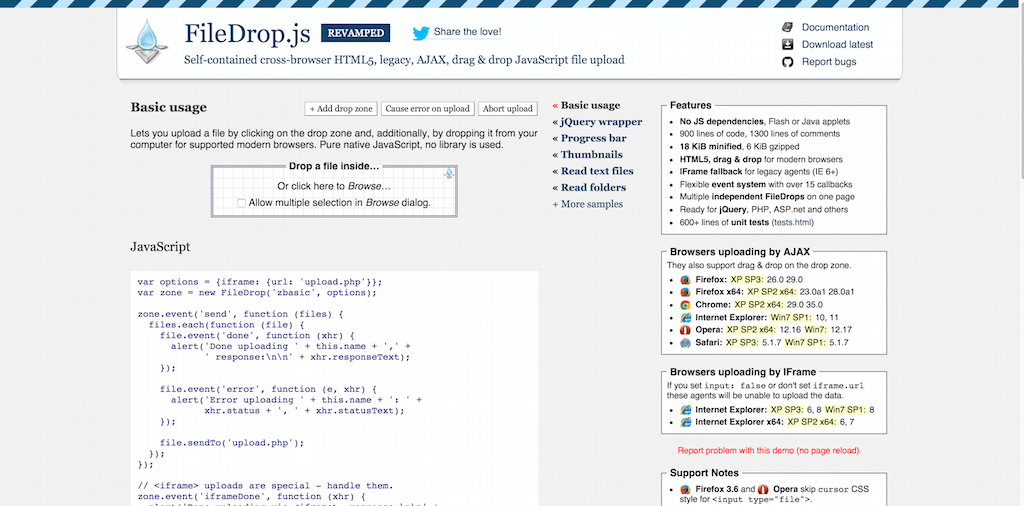
Task: Click the Safari browser icon
Action: coord(685,342)
